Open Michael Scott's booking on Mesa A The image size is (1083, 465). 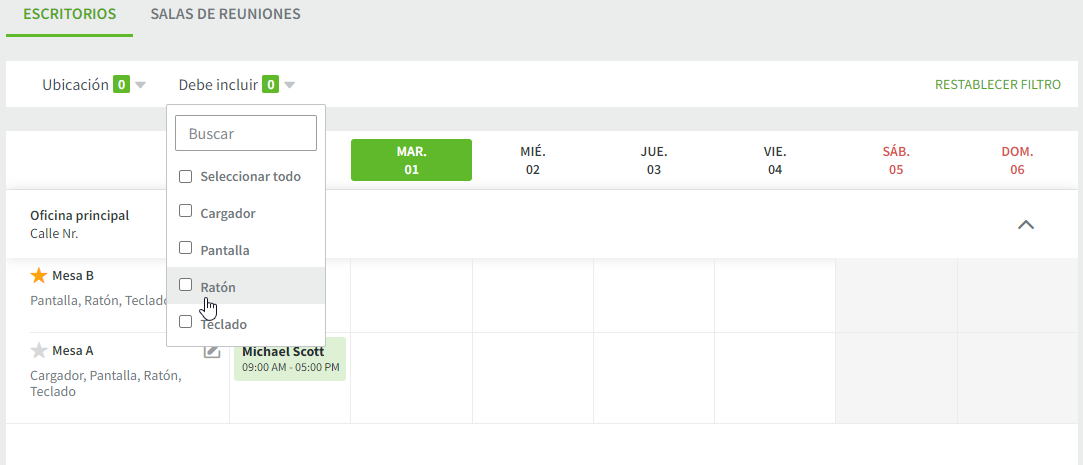click(291, 358)
